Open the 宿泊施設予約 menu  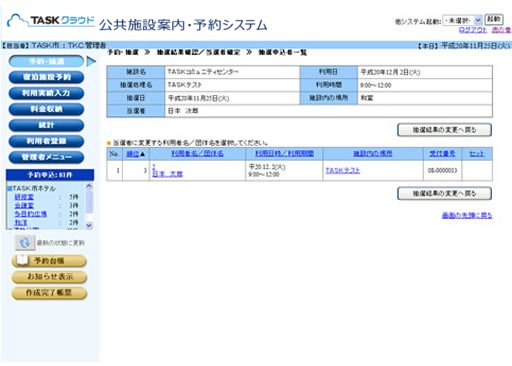tap(46, 77)
